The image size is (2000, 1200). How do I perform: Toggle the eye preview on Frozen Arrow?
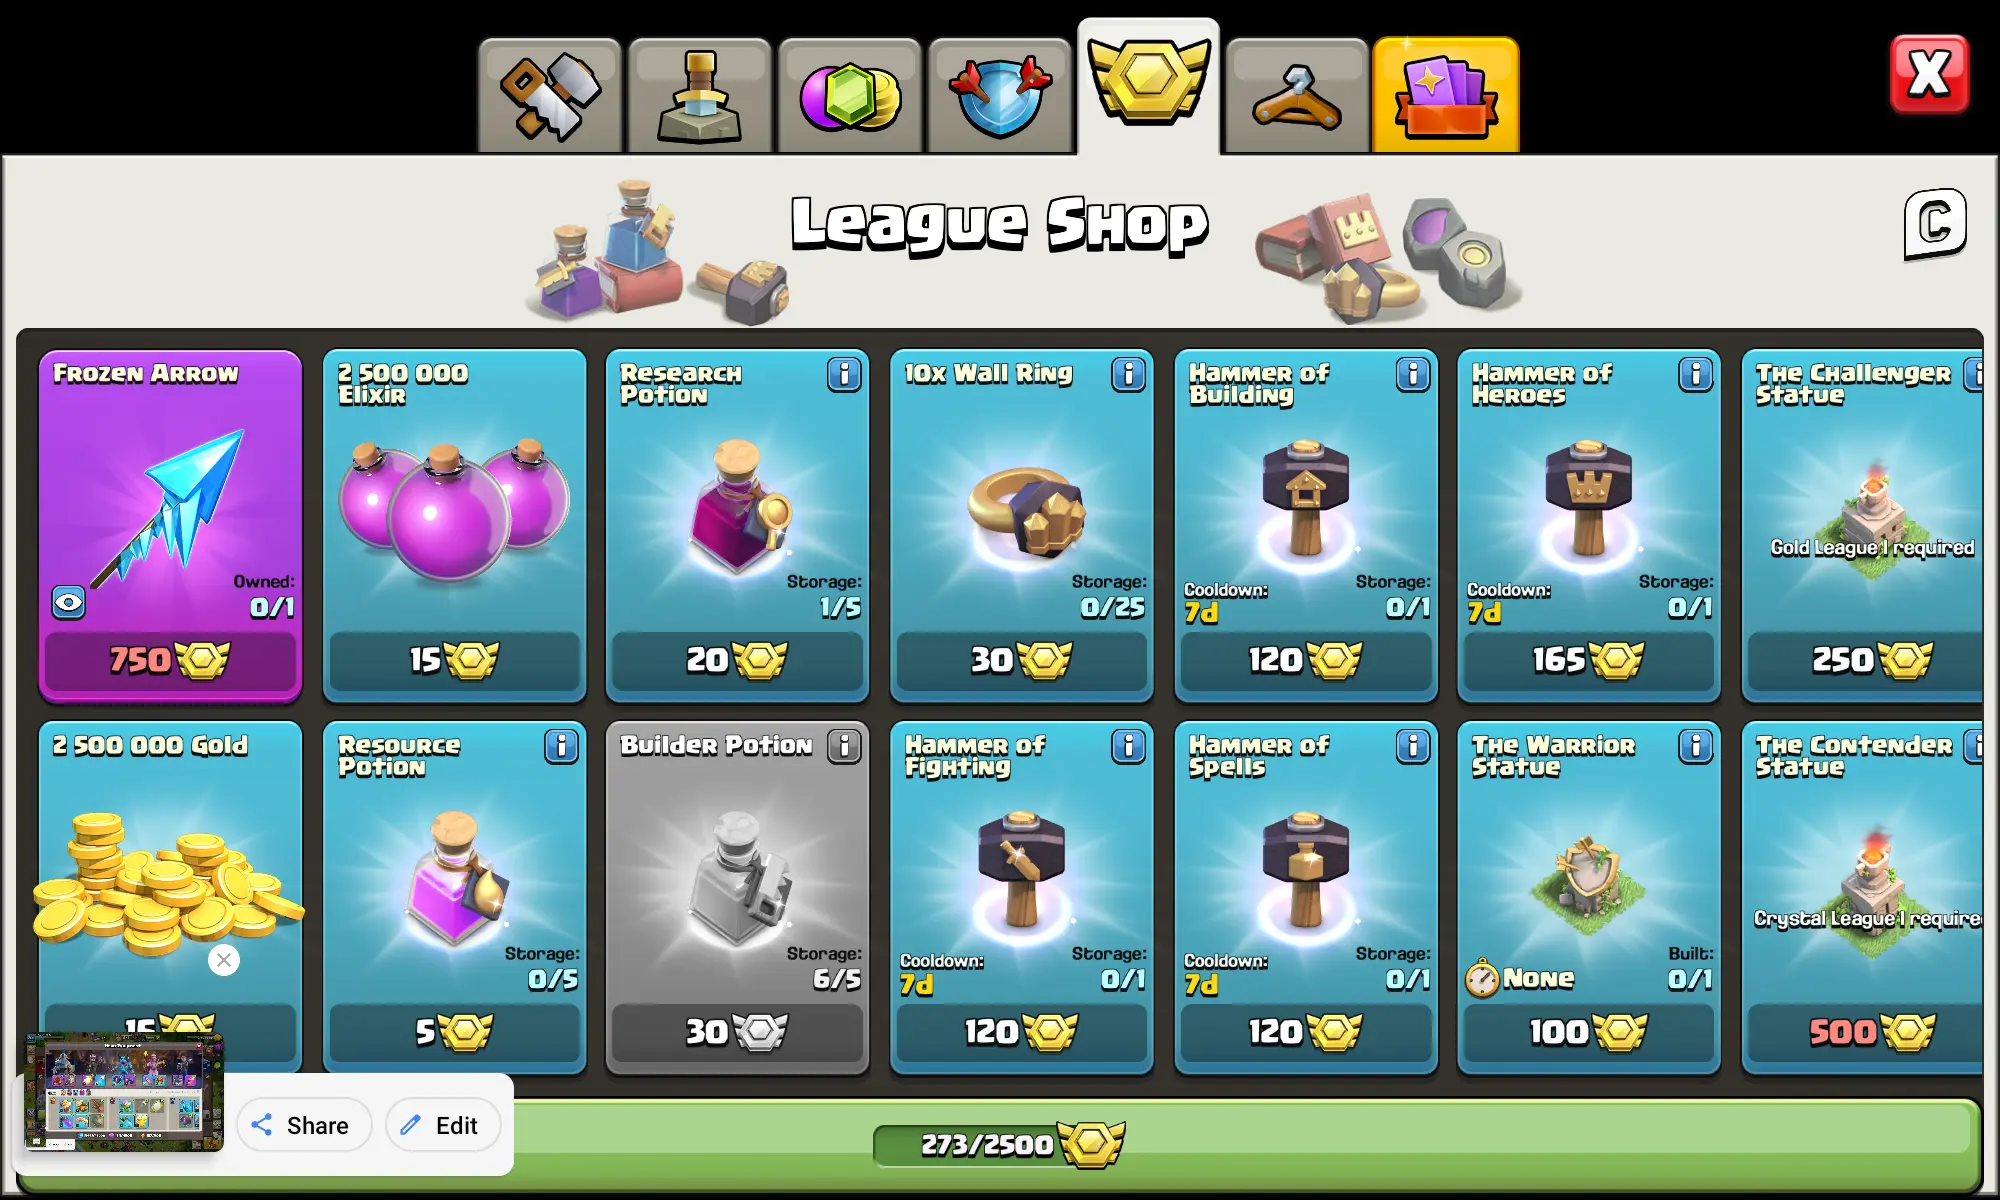[69, 602]
